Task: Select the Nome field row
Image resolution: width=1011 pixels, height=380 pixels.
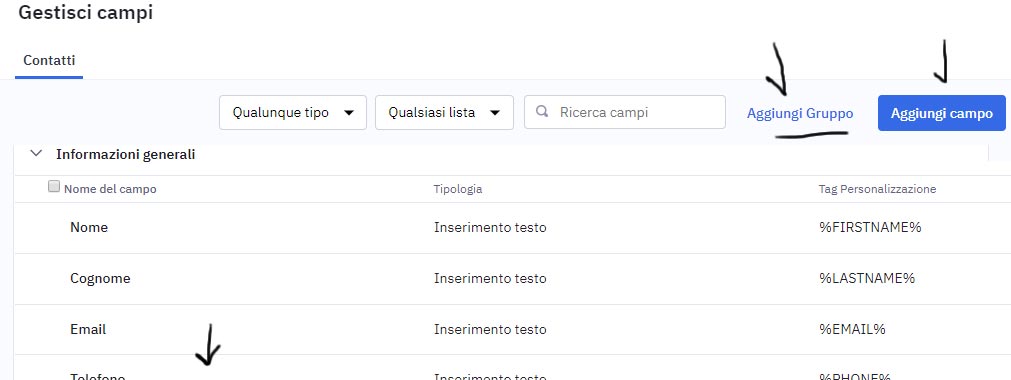Action: point(513,228)
